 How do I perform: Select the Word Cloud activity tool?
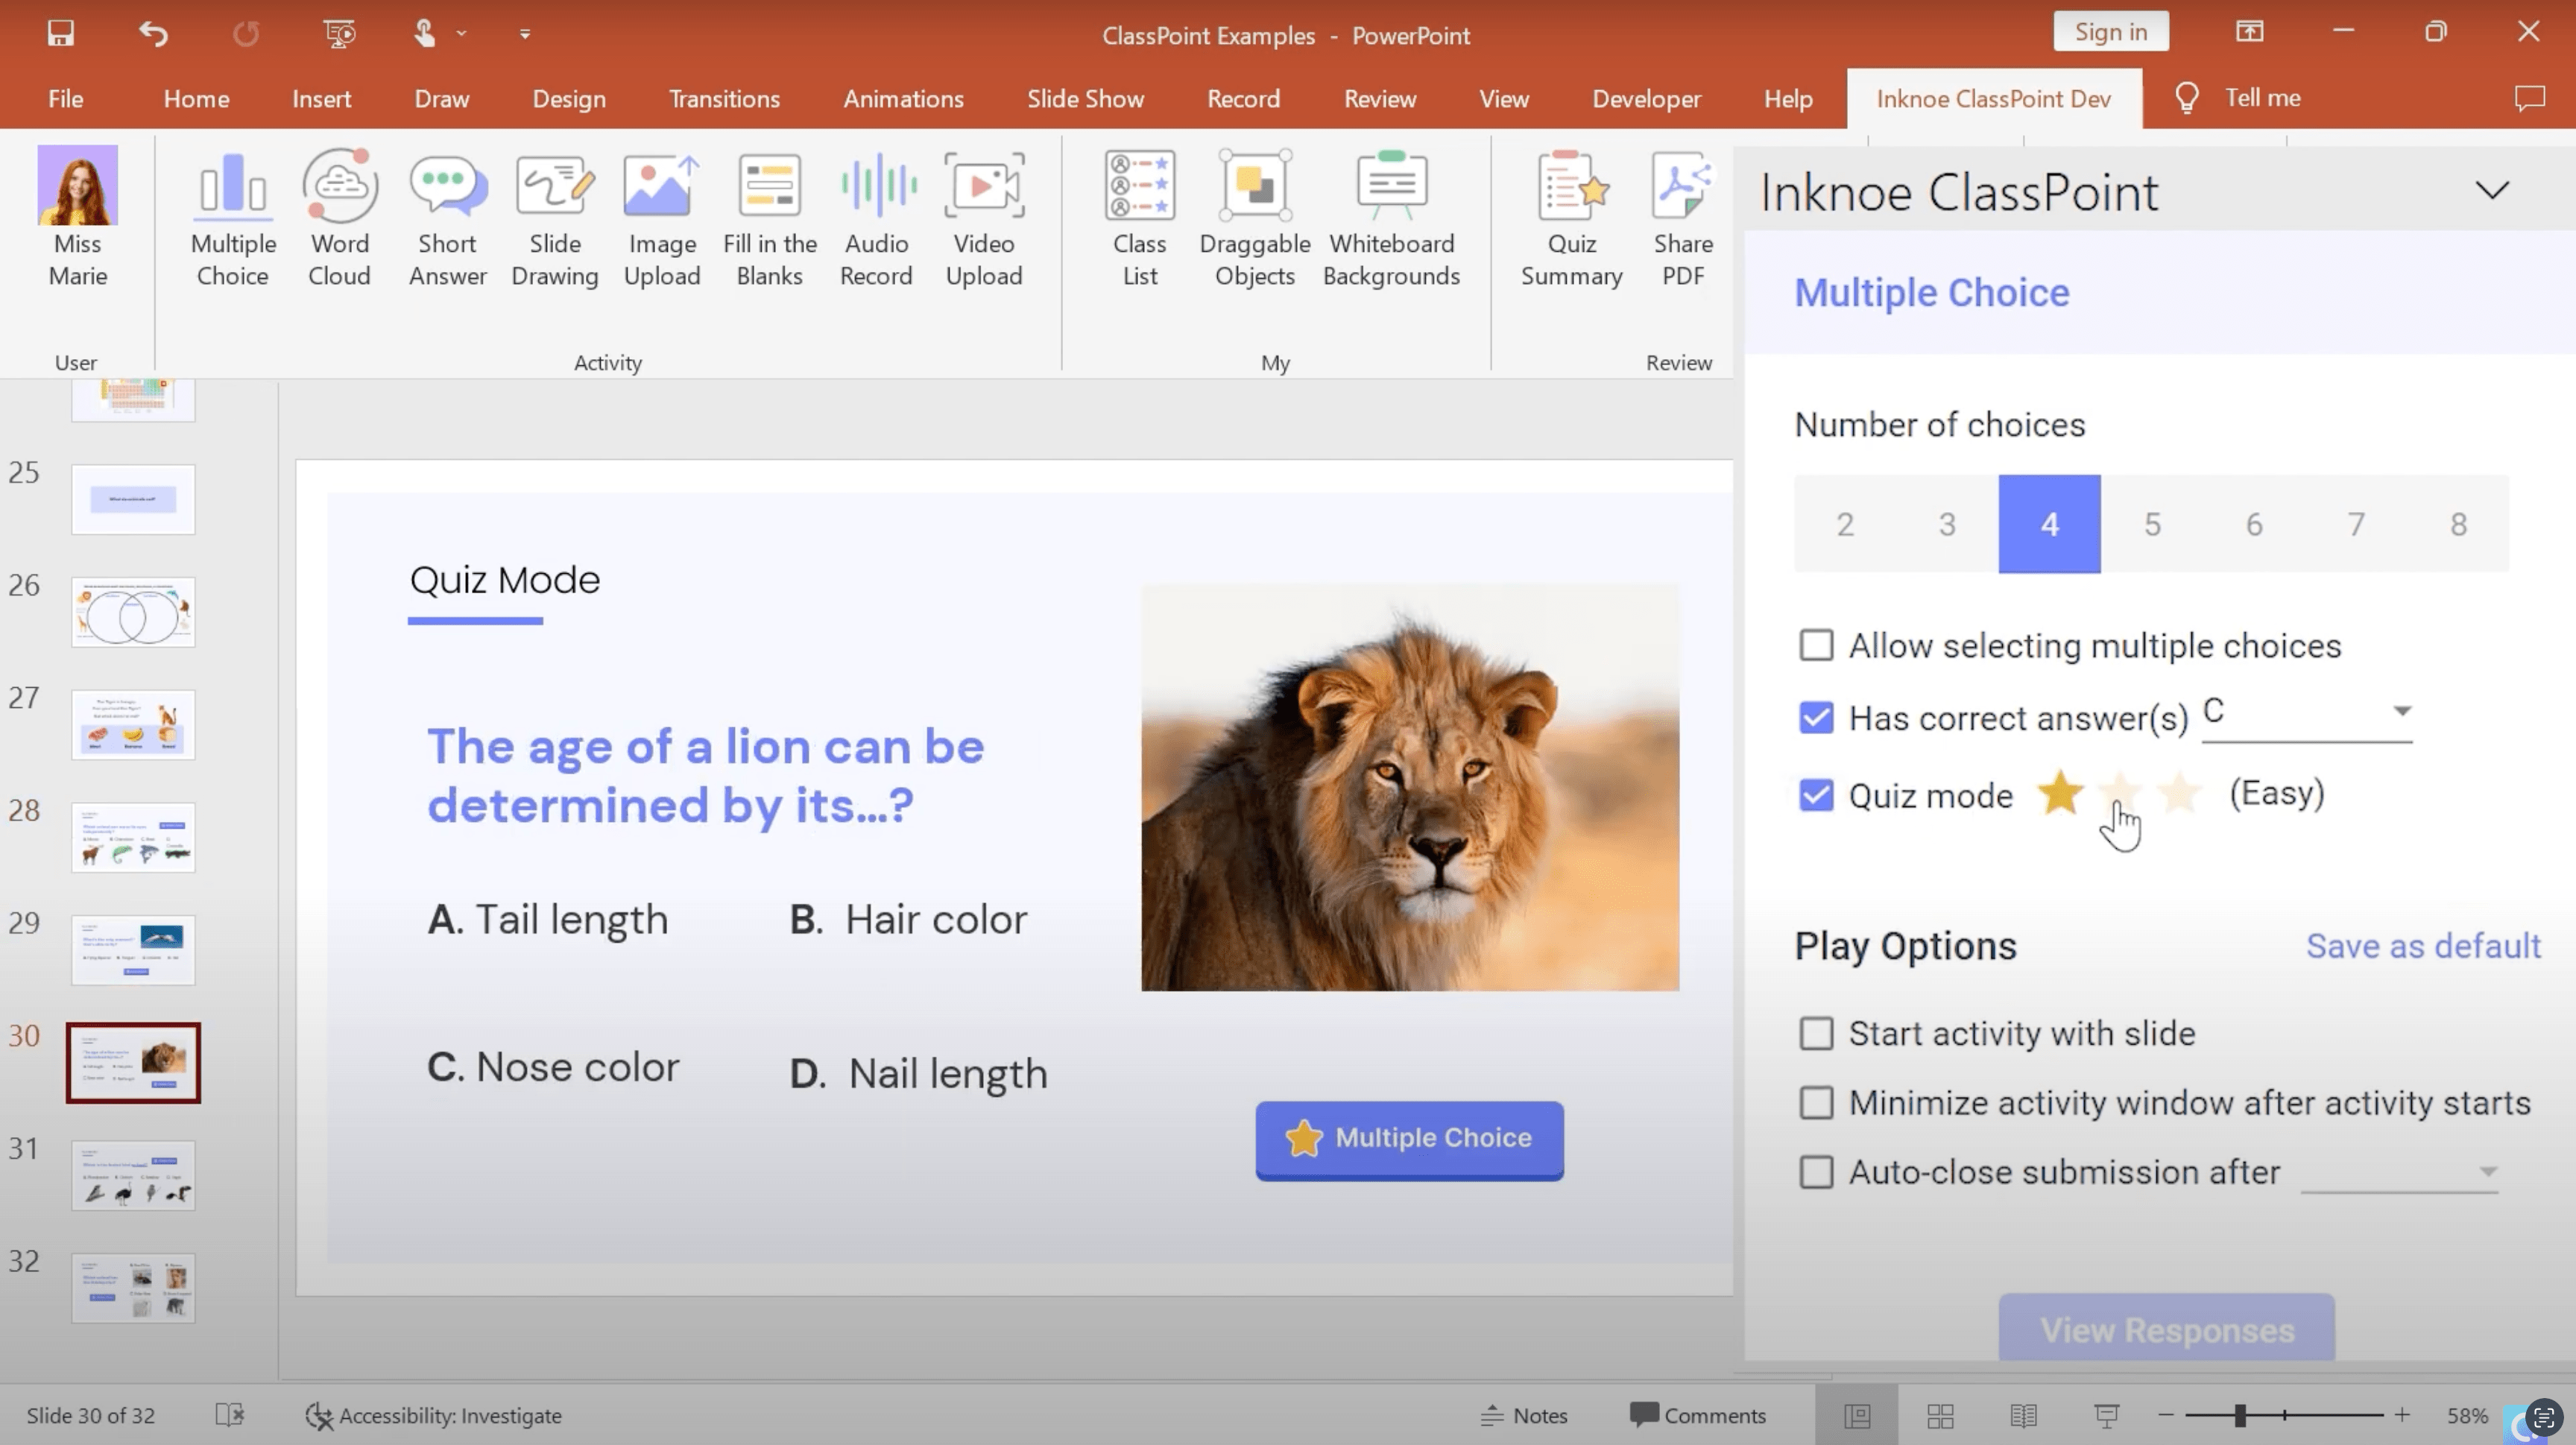(340, 212)
